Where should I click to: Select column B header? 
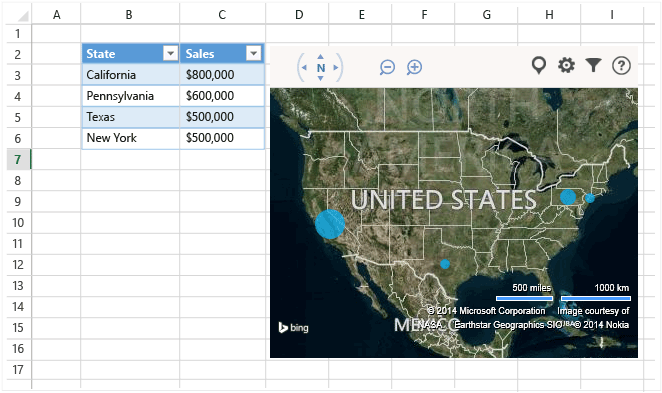point(130,15)
